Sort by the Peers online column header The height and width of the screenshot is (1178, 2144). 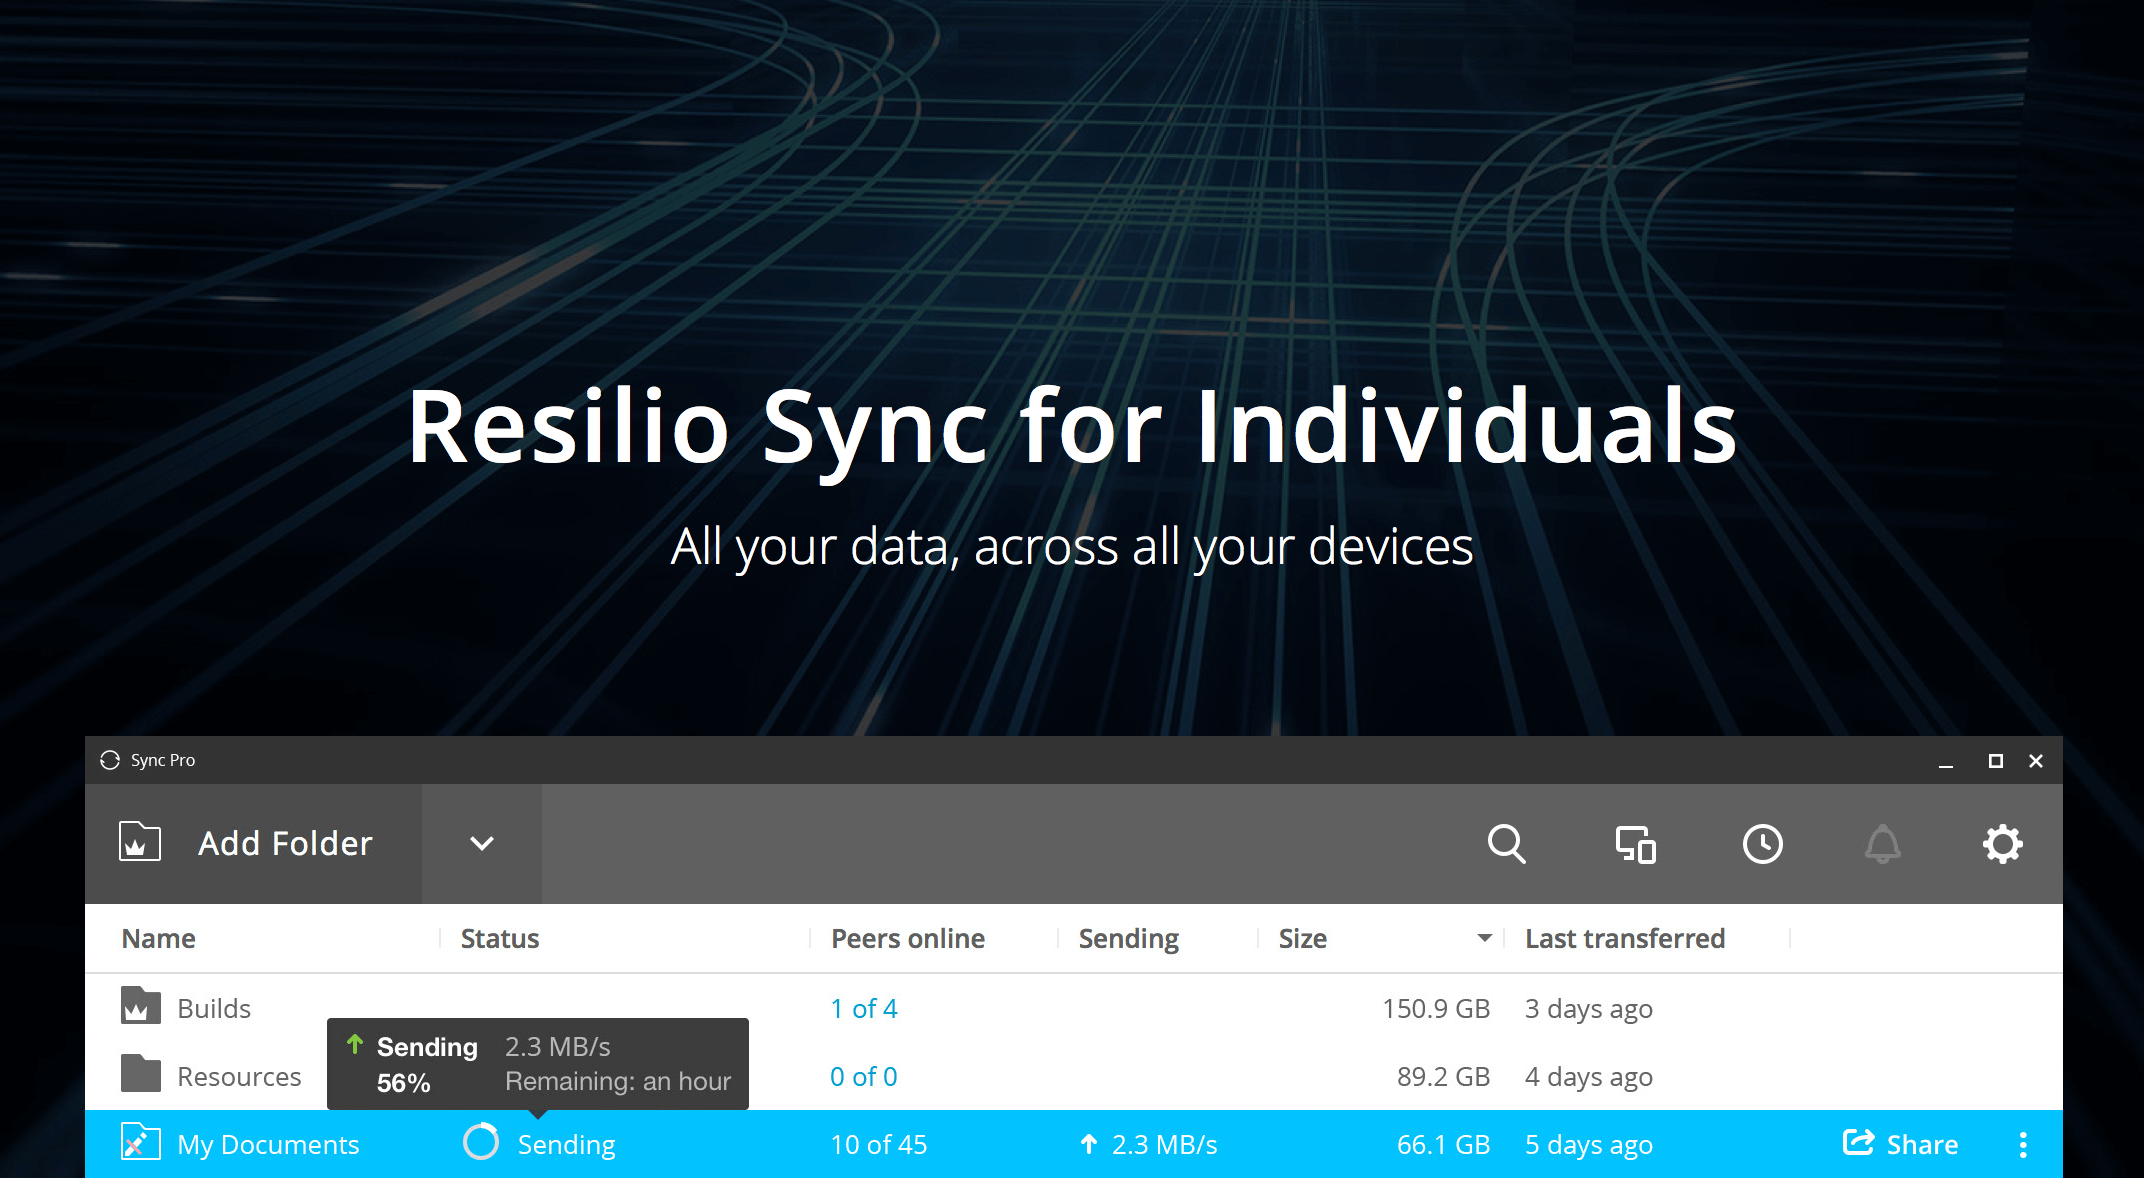pyautogui.click(x=908, y=938)
